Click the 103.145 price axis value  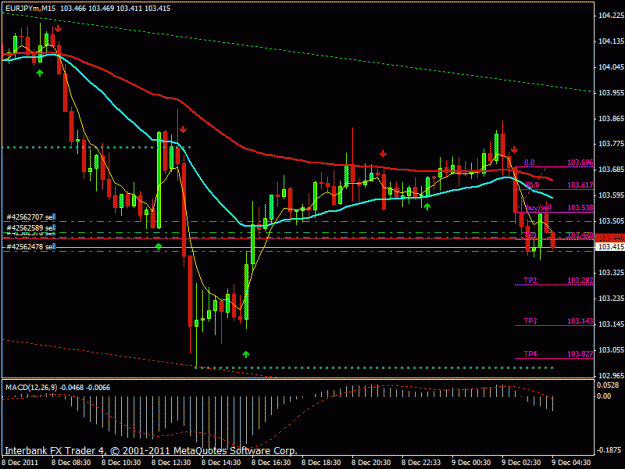pos(611,324)
